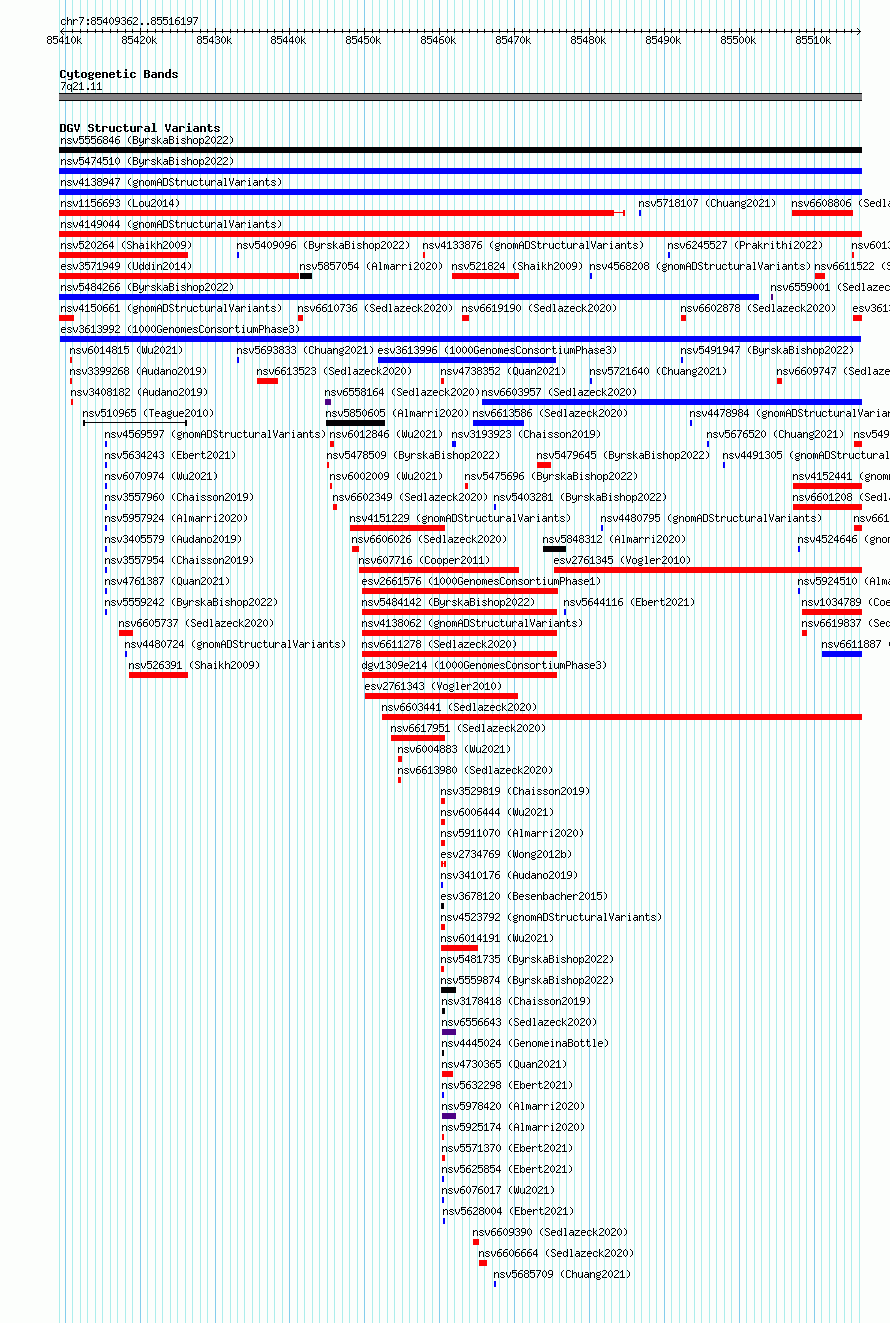Viewport: 890px width, 1323px height.
Task: Click nsv510965 Teague2010 label
Action: 148,413
